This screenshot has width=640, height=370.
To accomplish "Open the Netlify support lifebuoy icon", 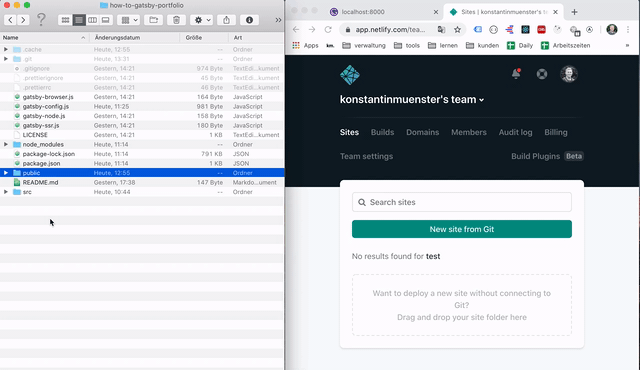I will click(542, 74).
